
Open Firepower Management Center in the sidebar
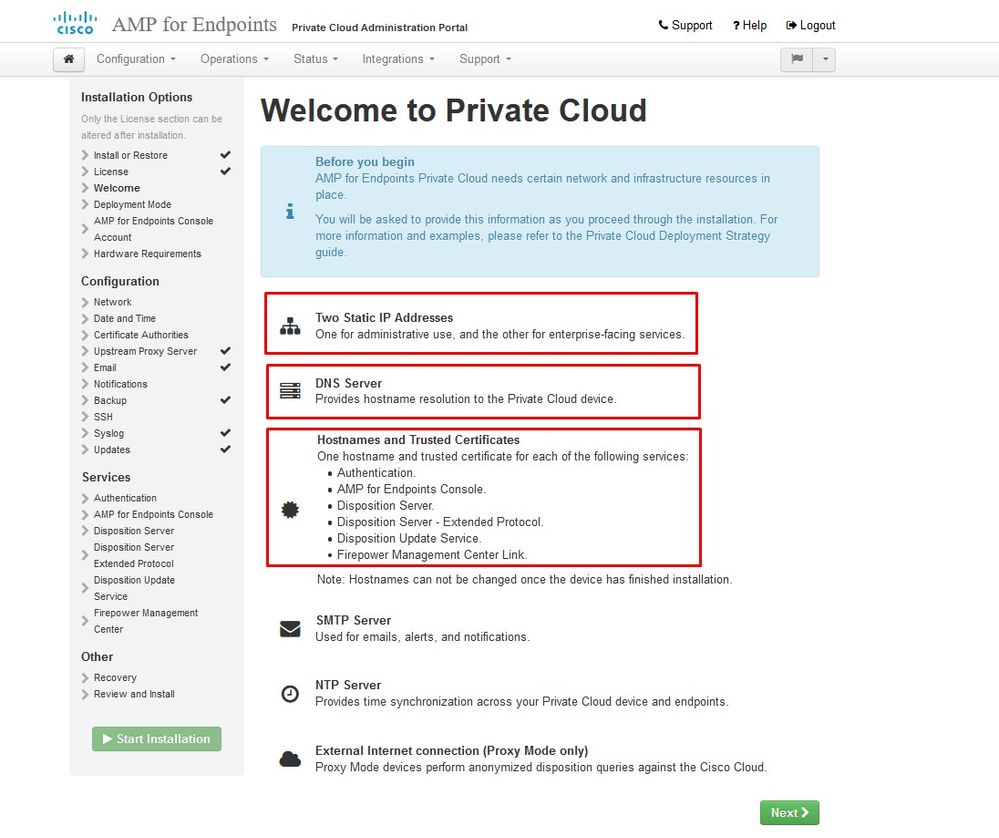coord(146,621)
